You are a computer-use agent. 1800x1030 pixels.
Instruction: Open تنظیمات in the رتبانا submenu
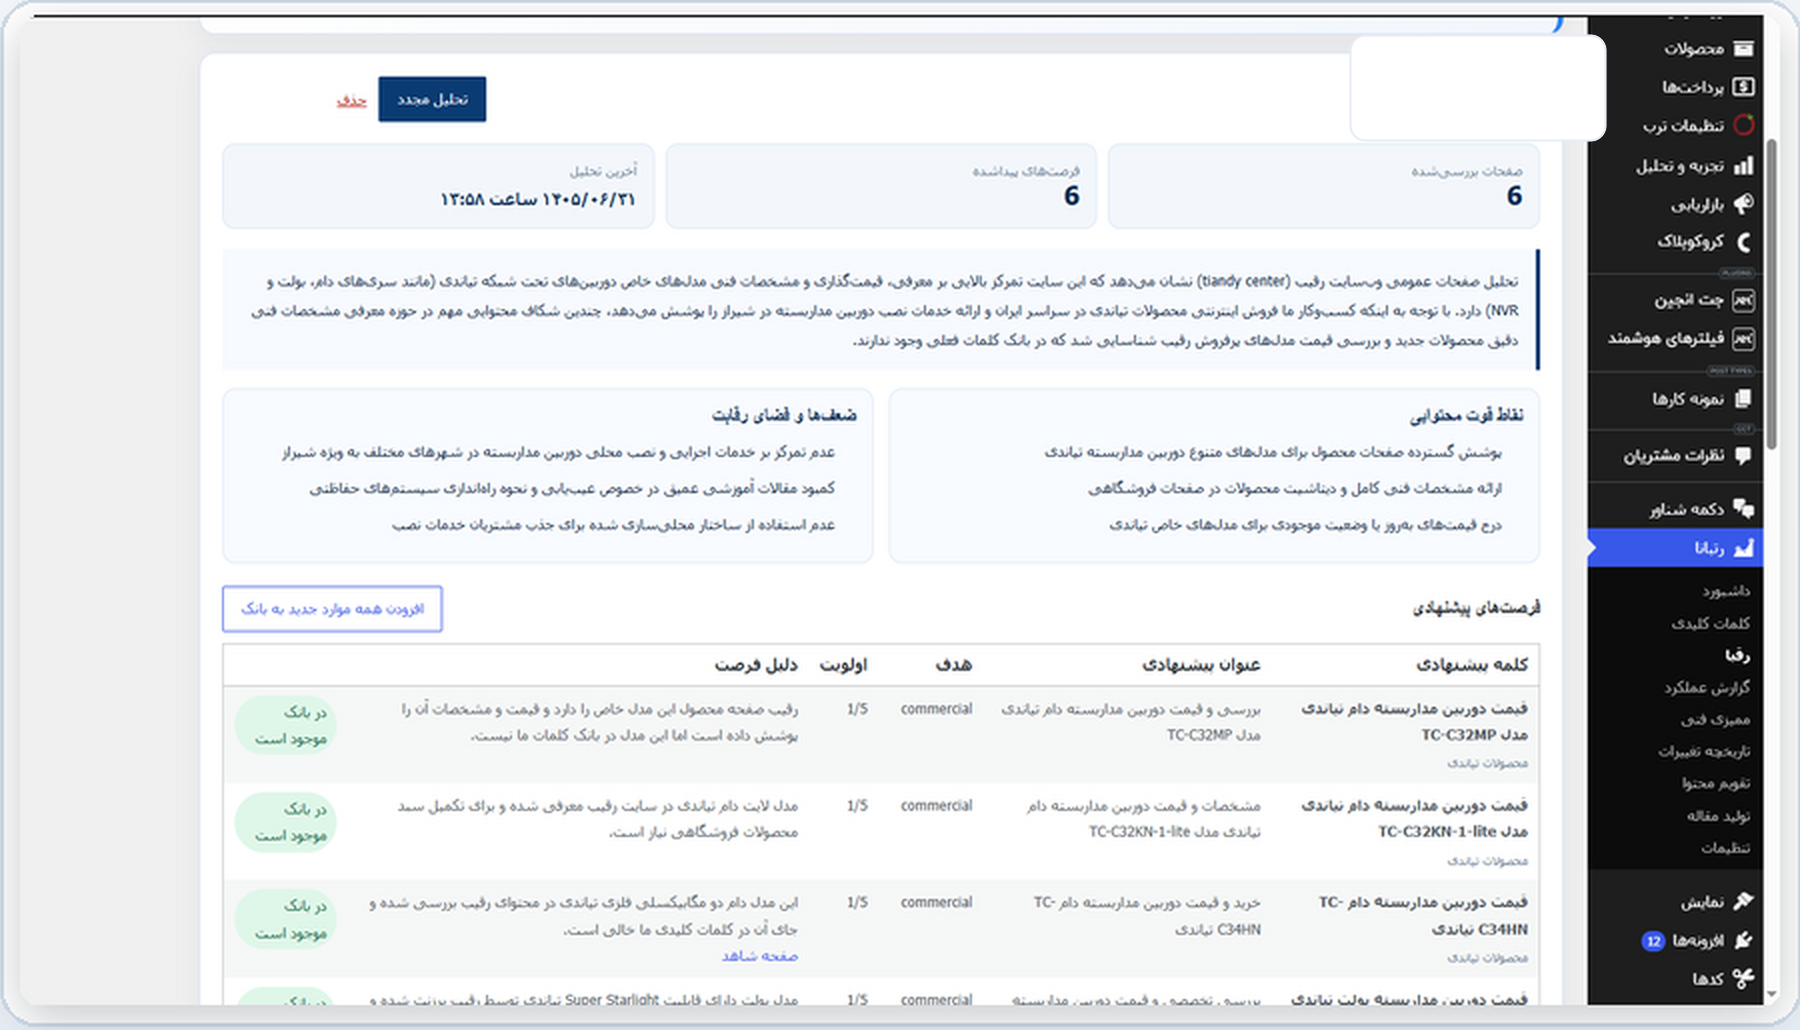point(1725,848)
